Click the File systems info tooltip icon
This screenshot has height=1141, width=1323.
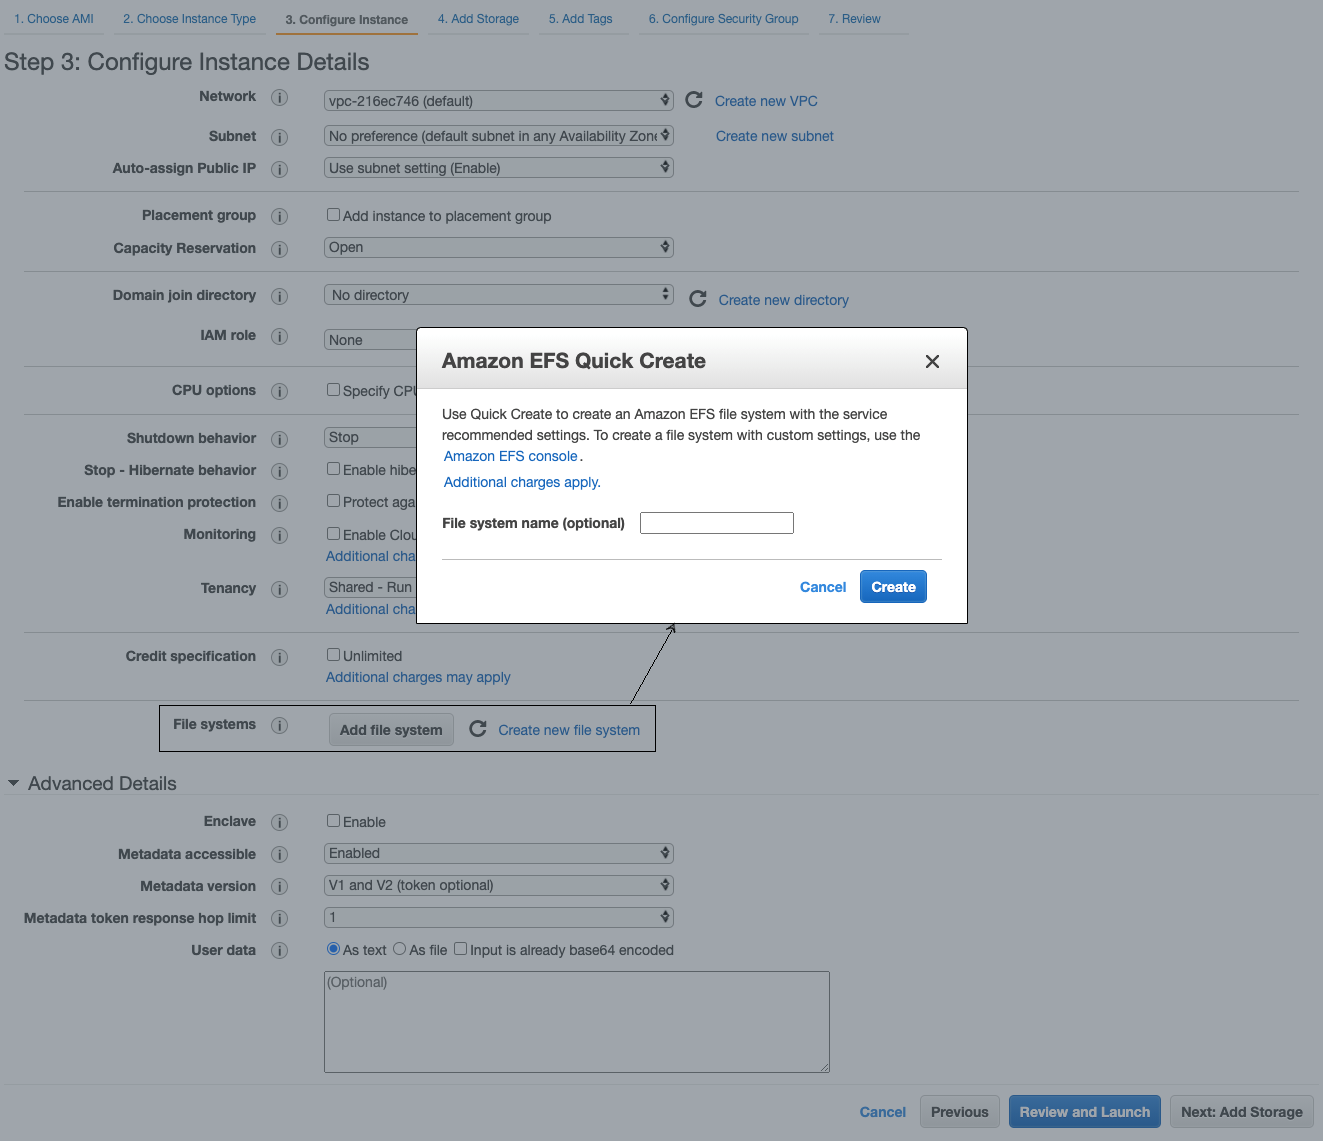280,725
